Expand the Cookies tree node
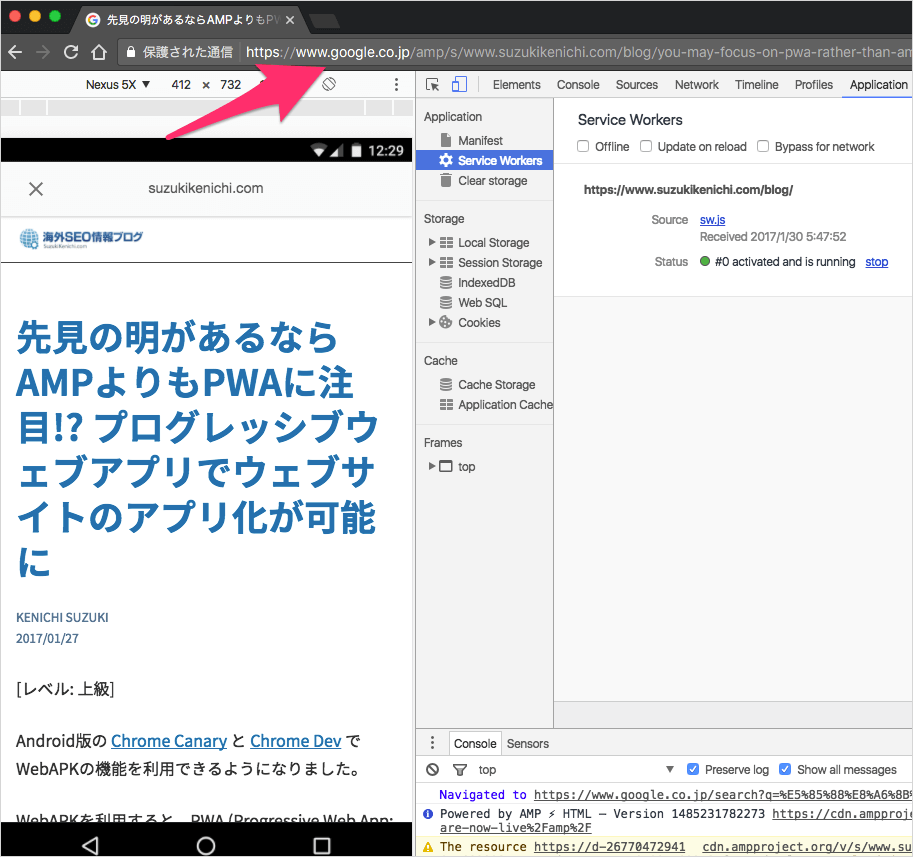The height and width of the screenshot is (857, 913). [x=431, y=322]
